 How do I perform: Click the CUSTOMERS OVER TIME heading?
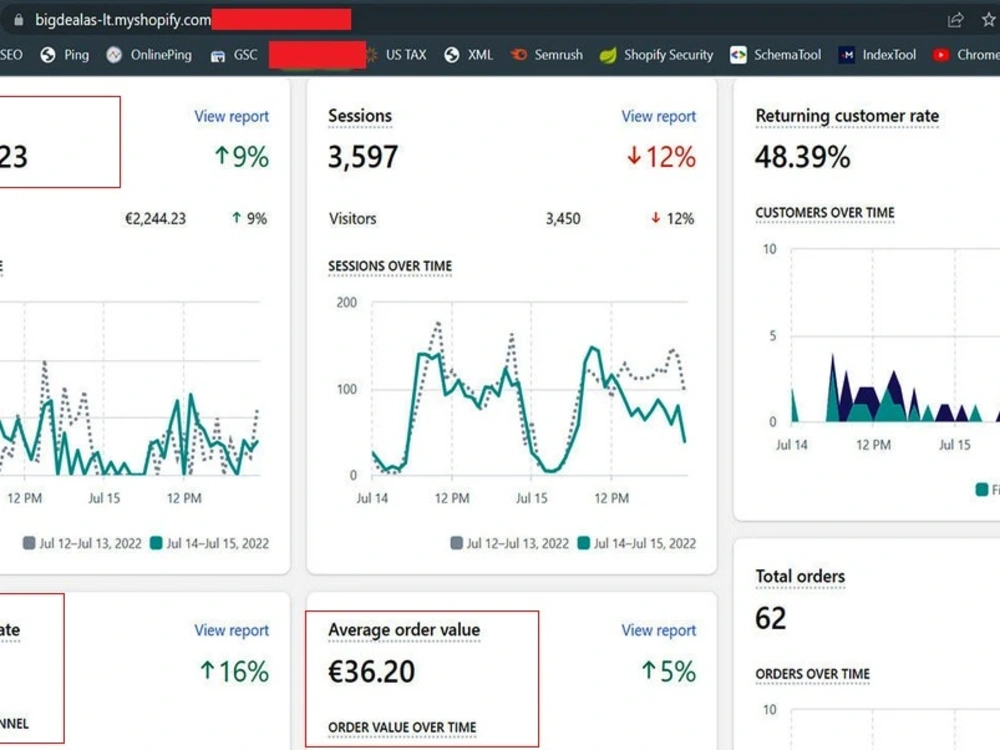click(825, 212)
